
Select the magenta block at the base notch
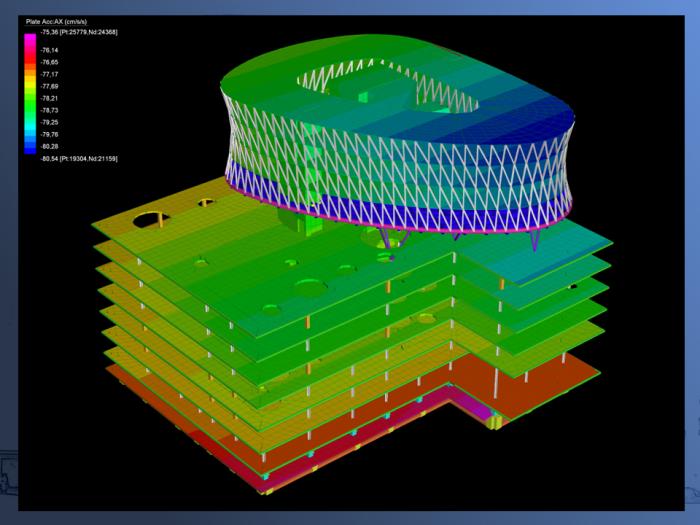[x=483, y=410]
